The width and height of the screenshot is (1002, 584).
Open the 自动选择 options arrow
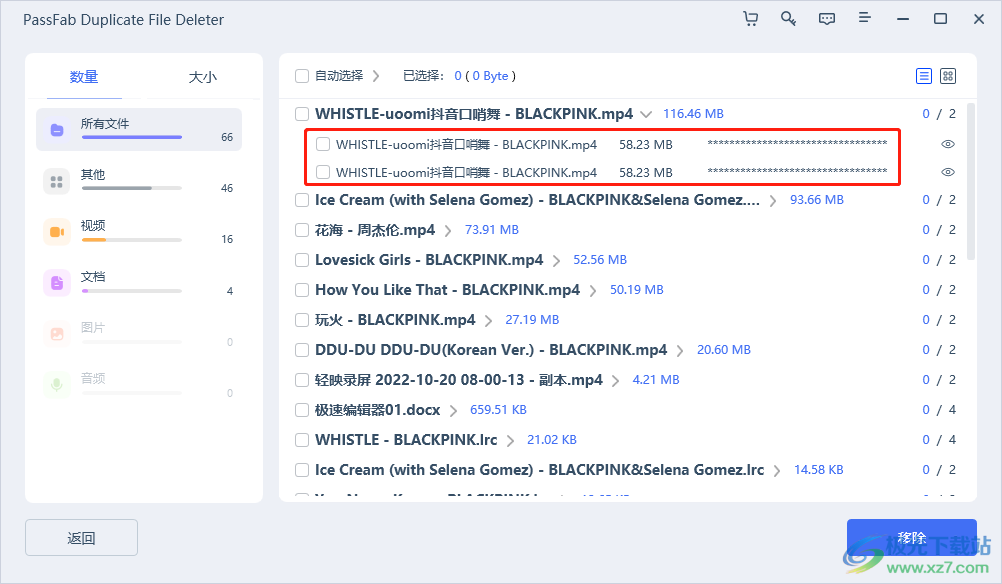[x=376, y=76]
